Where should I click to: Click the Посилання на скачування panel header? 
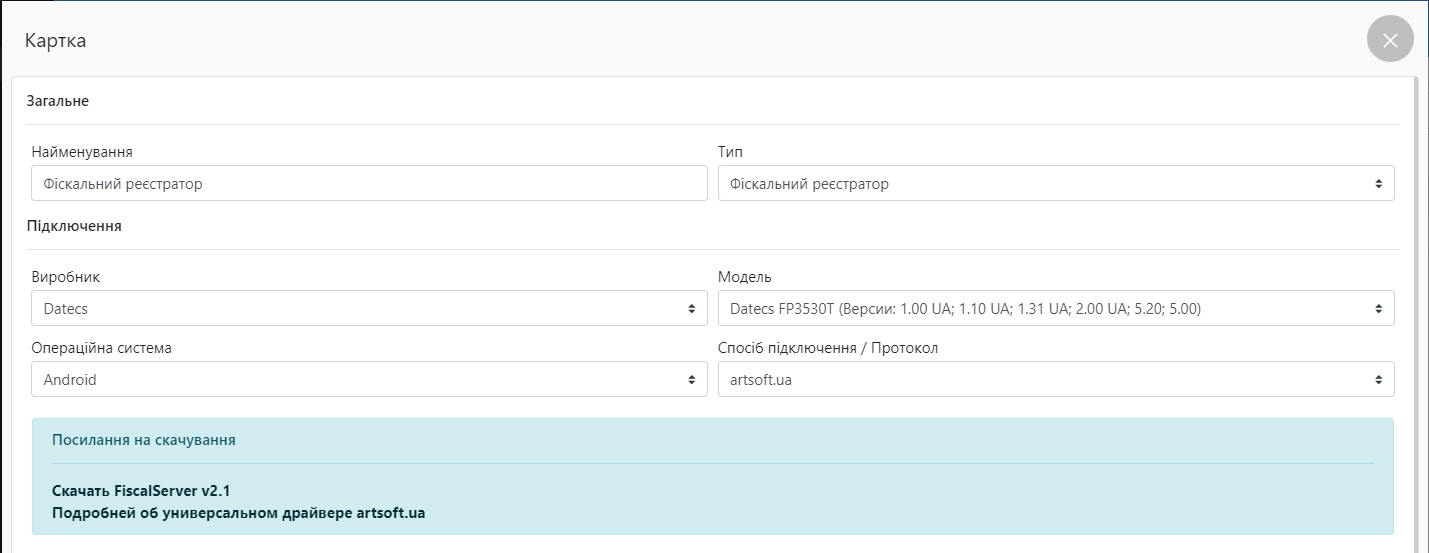144,440
